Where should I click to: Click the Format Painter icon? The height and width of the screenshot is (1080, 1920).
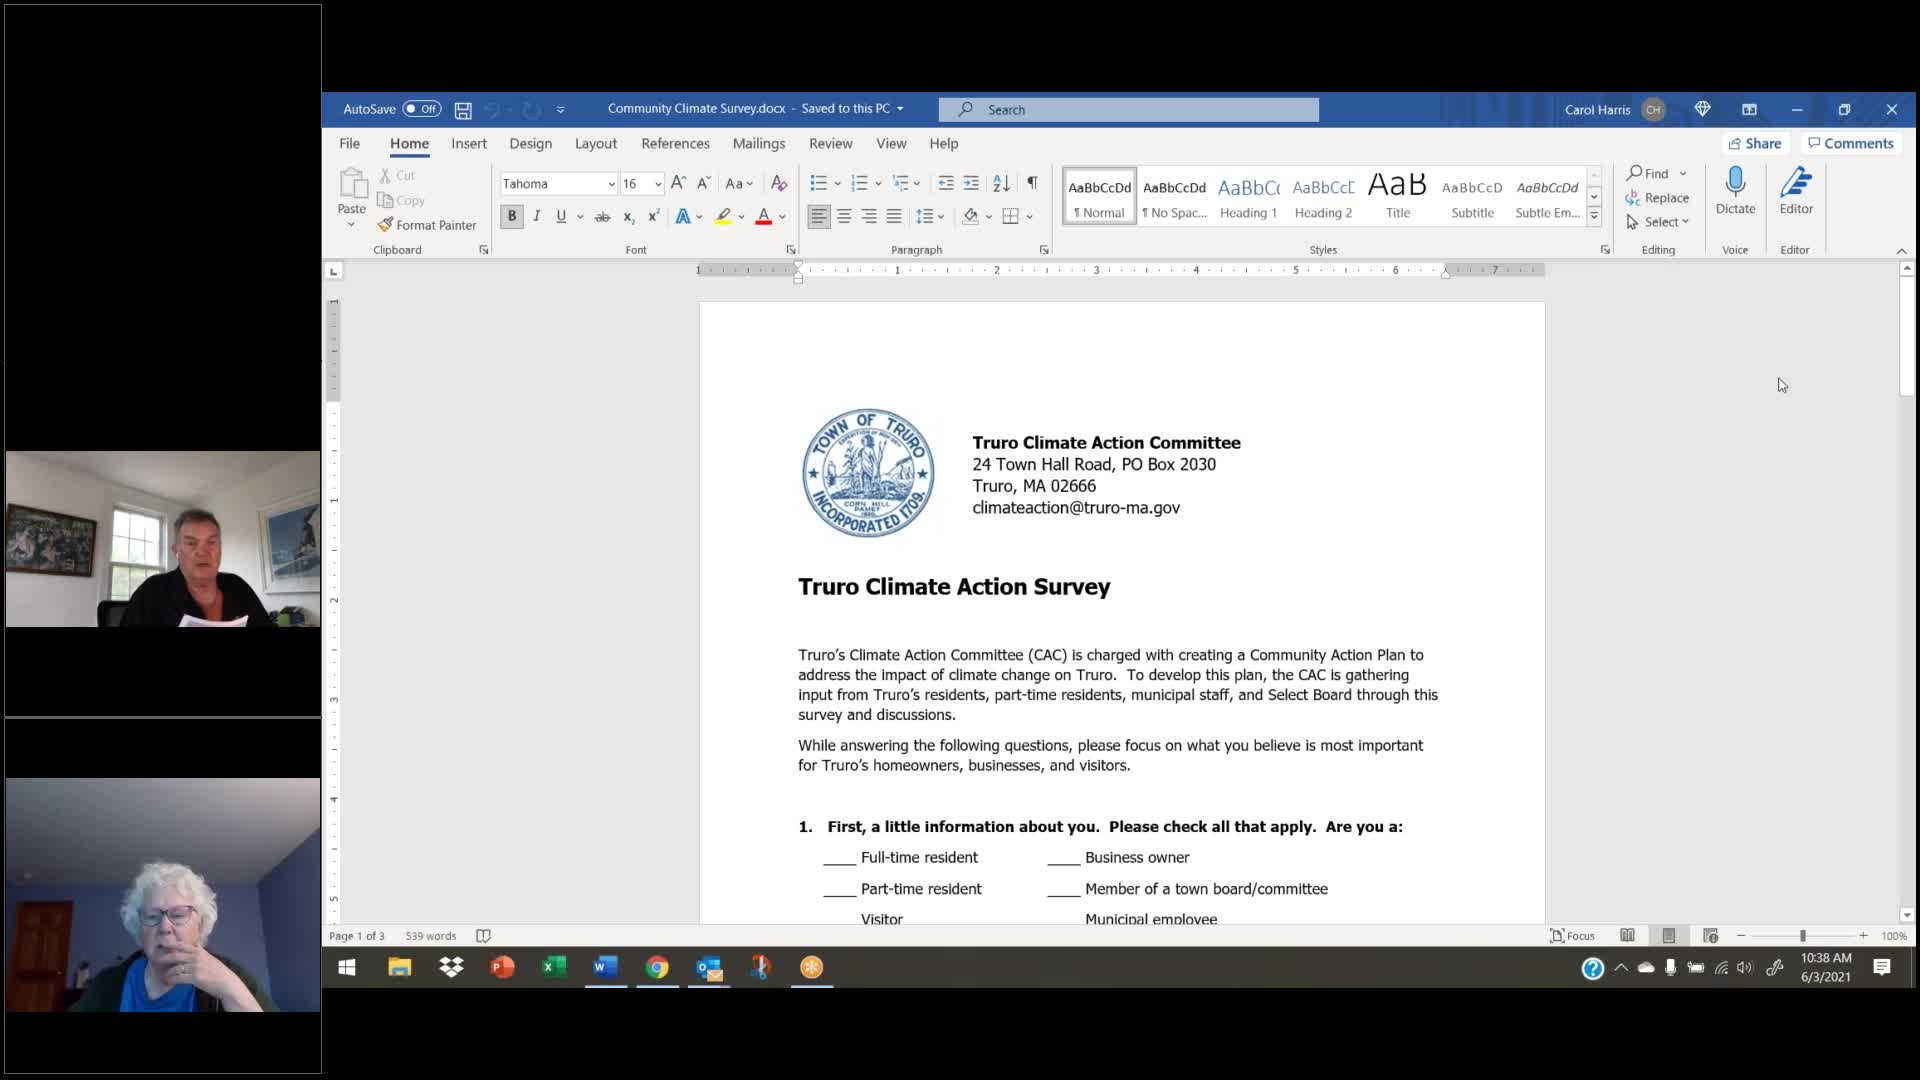point(386,225)
